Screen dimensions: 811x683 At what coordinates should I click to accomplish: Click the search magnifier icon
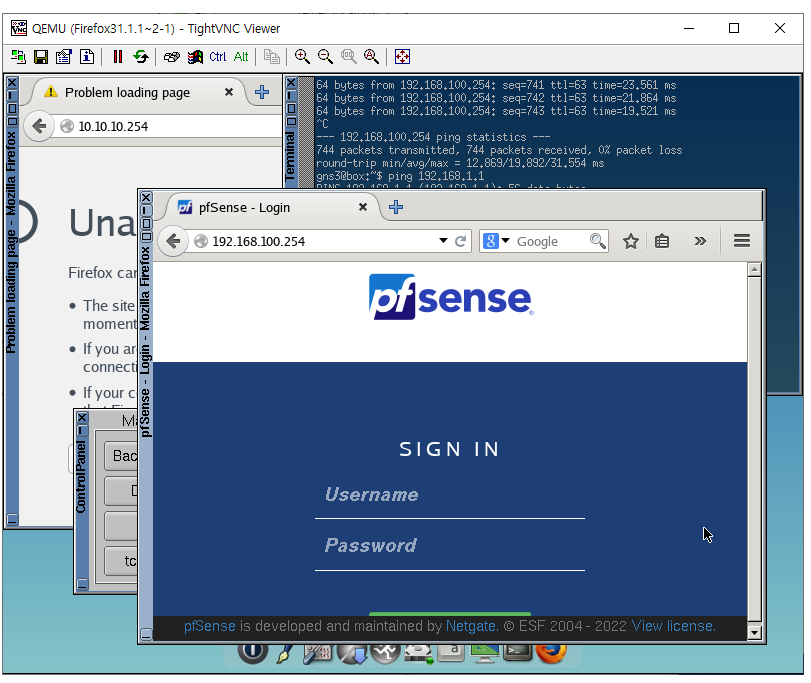[597, 241]
